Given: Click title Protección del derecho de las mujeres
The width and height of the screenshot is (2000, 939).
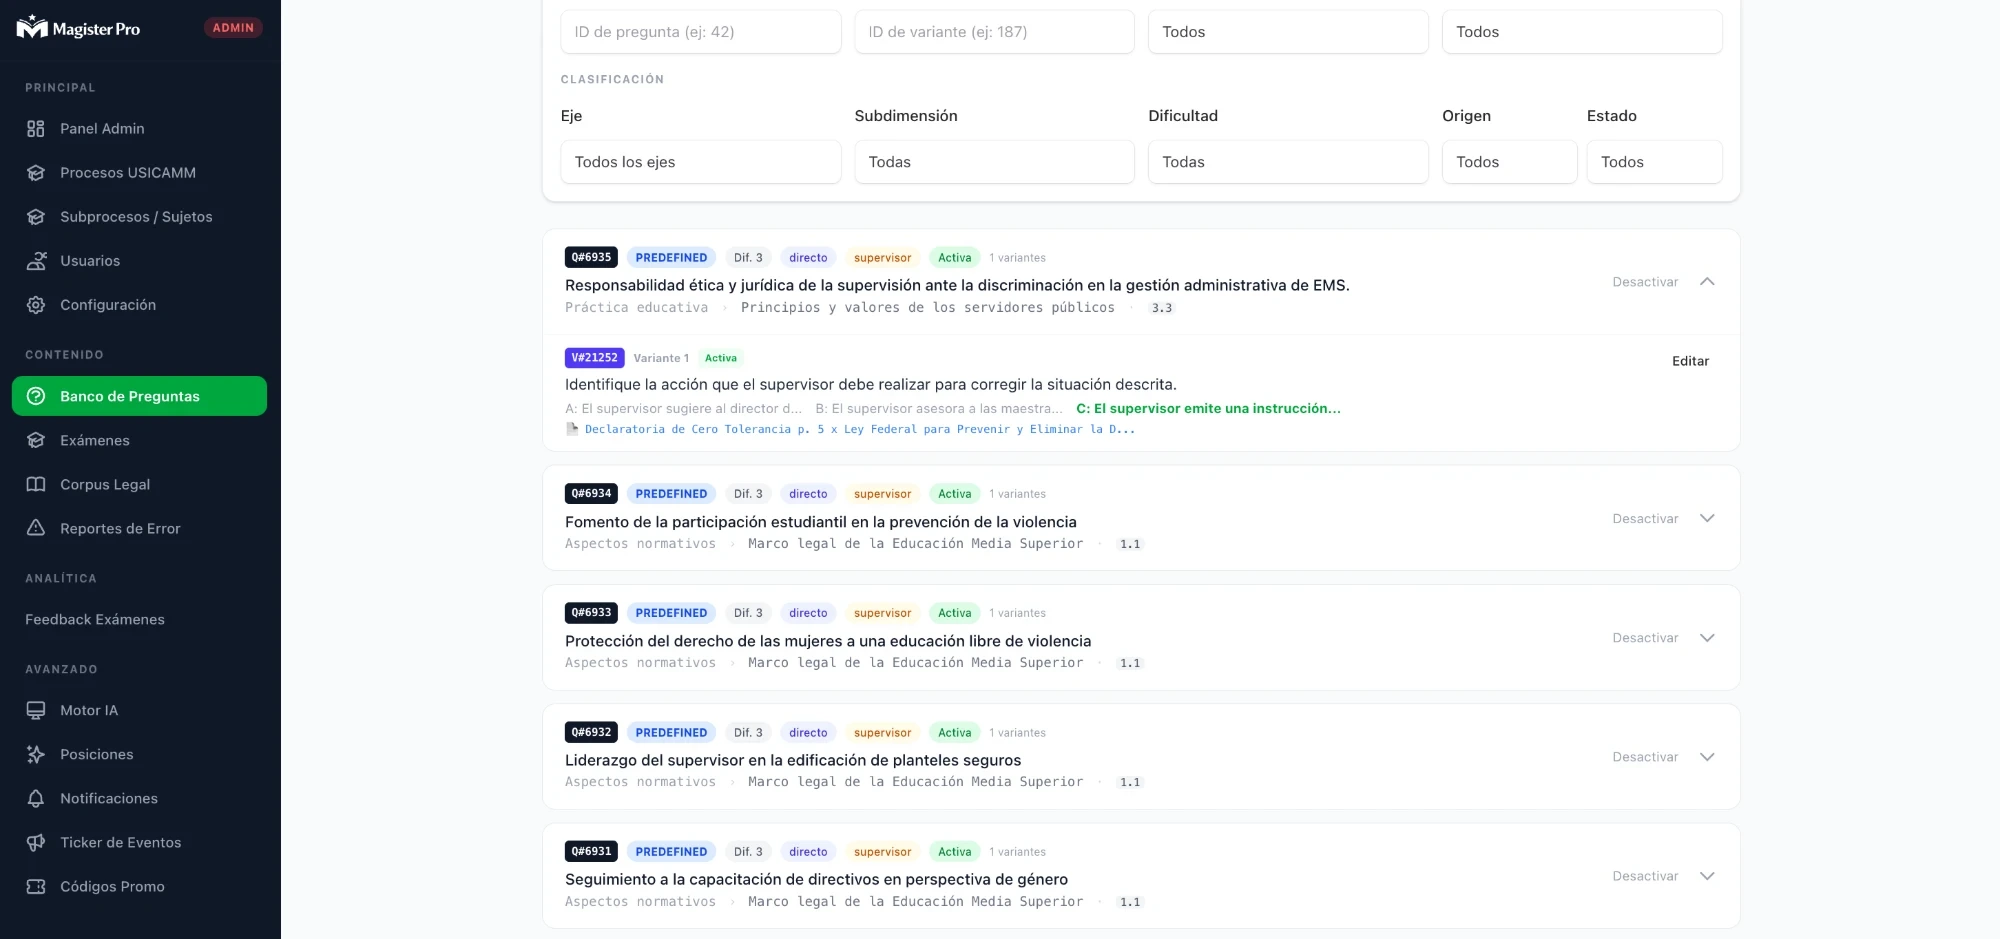Looking at the screenshot, I should click(x=828, y=641).
